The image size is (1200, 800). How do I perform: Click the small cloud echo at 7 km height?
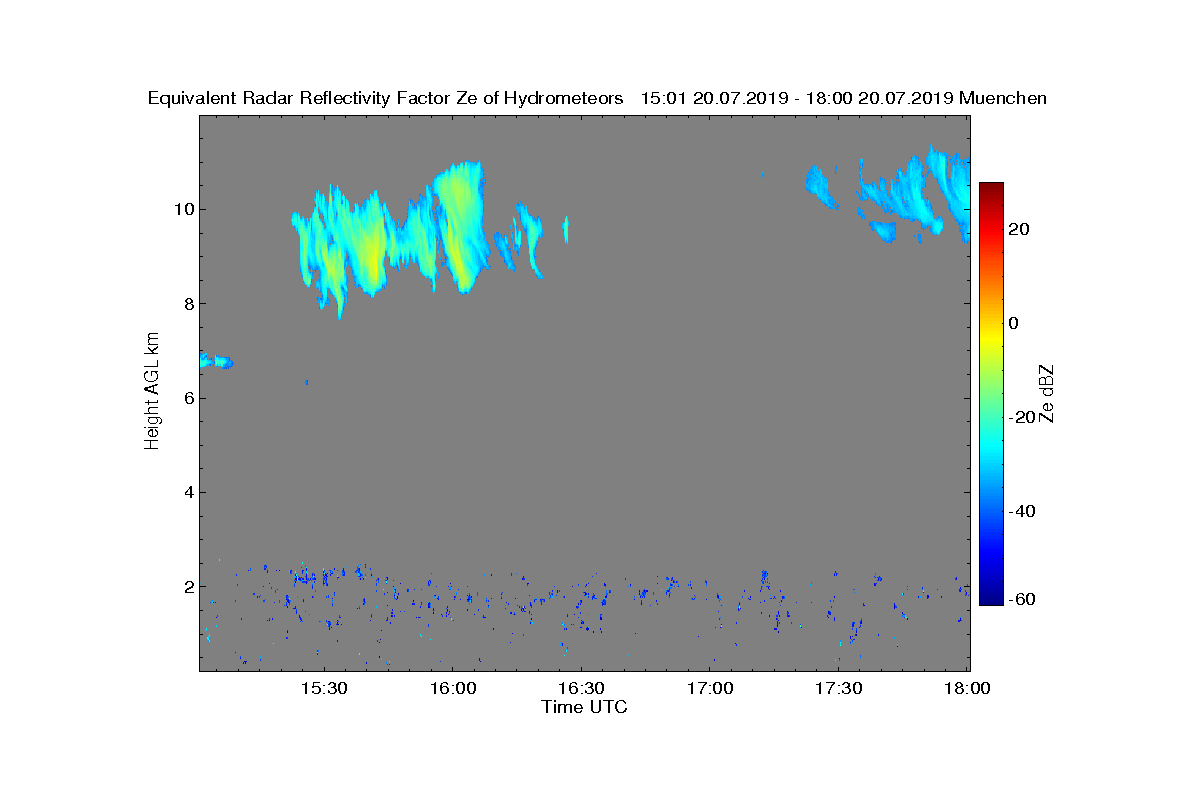coord(216,361)
